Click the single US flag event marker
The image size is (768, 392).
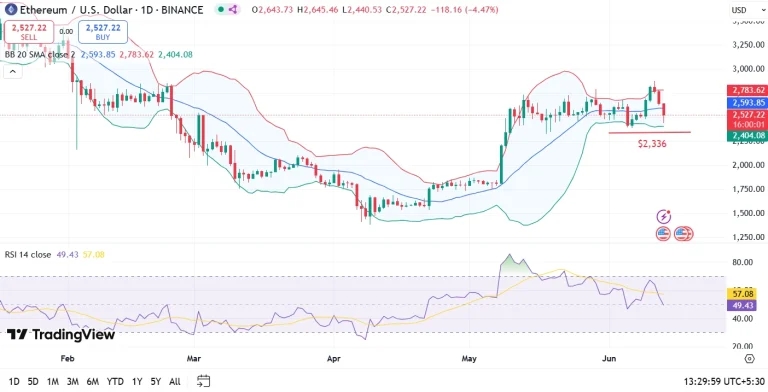pyautogui.click(x=663, y=234)
